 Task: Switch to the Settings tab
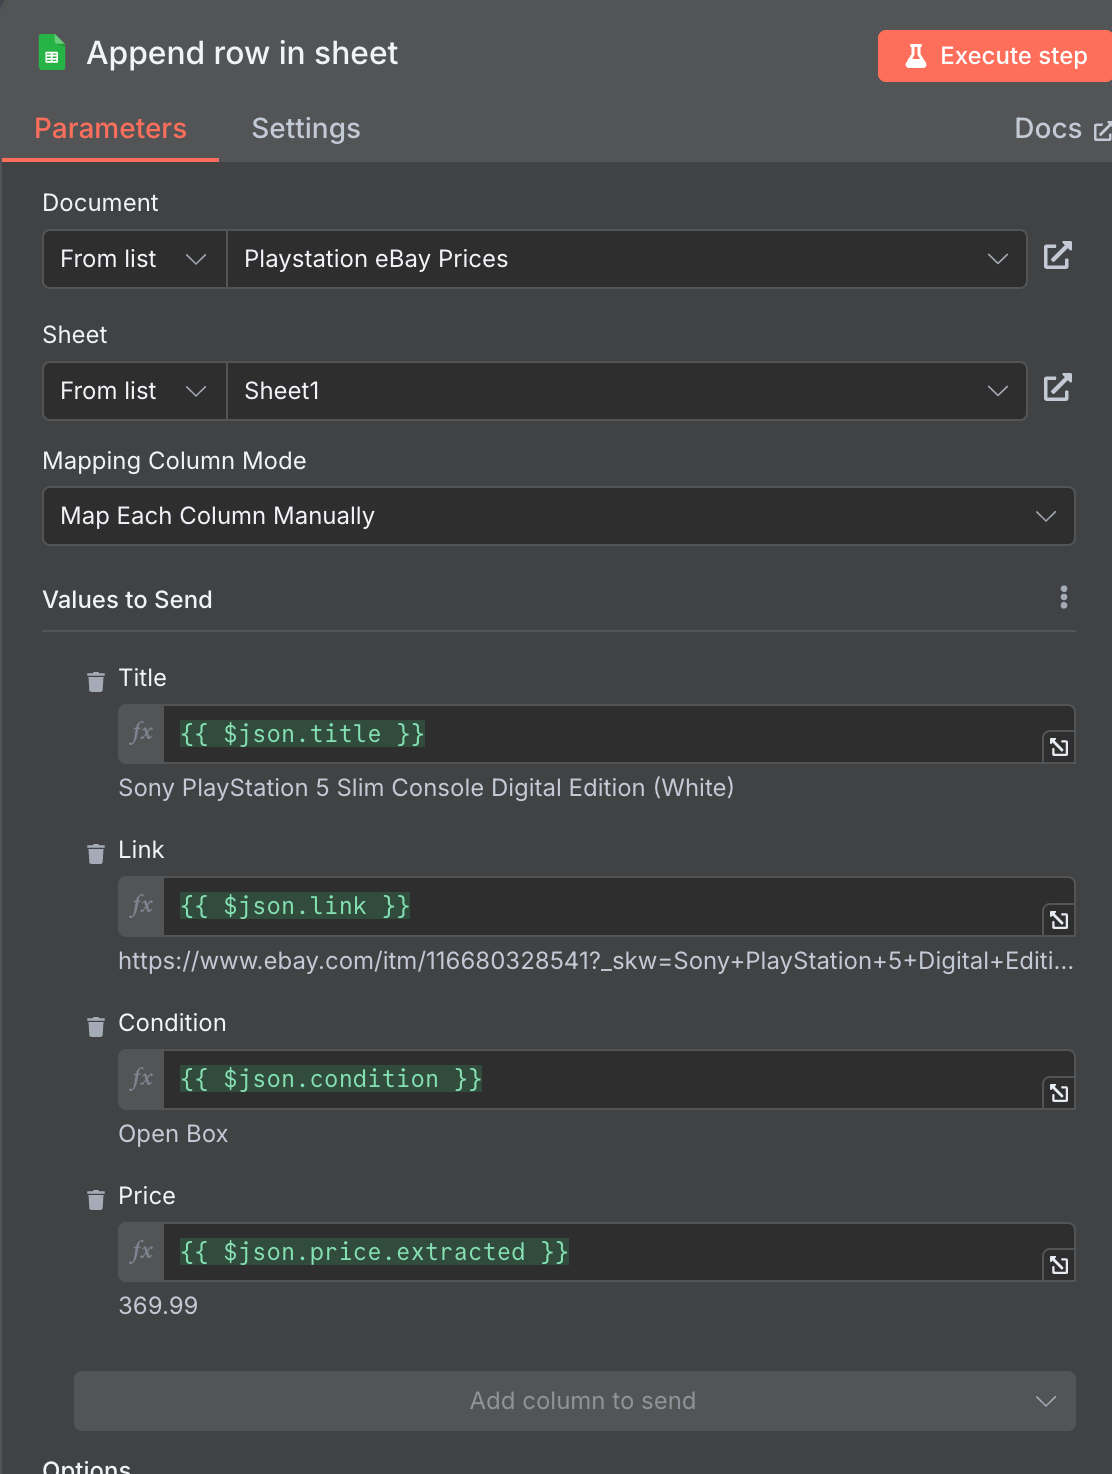[x=306, y=128]
